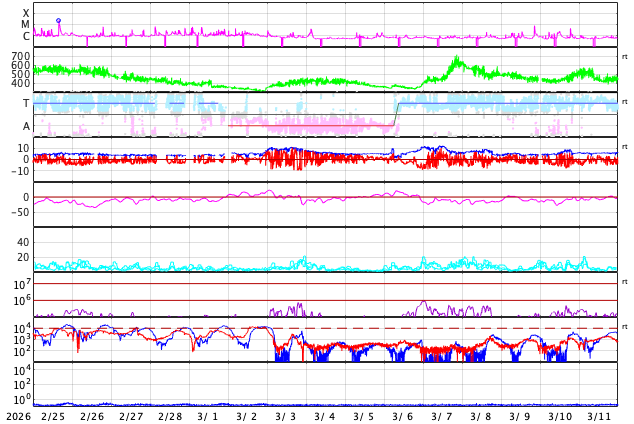Click the marker right of green panel
Screen dimensions: 634x424
point(624,57)
